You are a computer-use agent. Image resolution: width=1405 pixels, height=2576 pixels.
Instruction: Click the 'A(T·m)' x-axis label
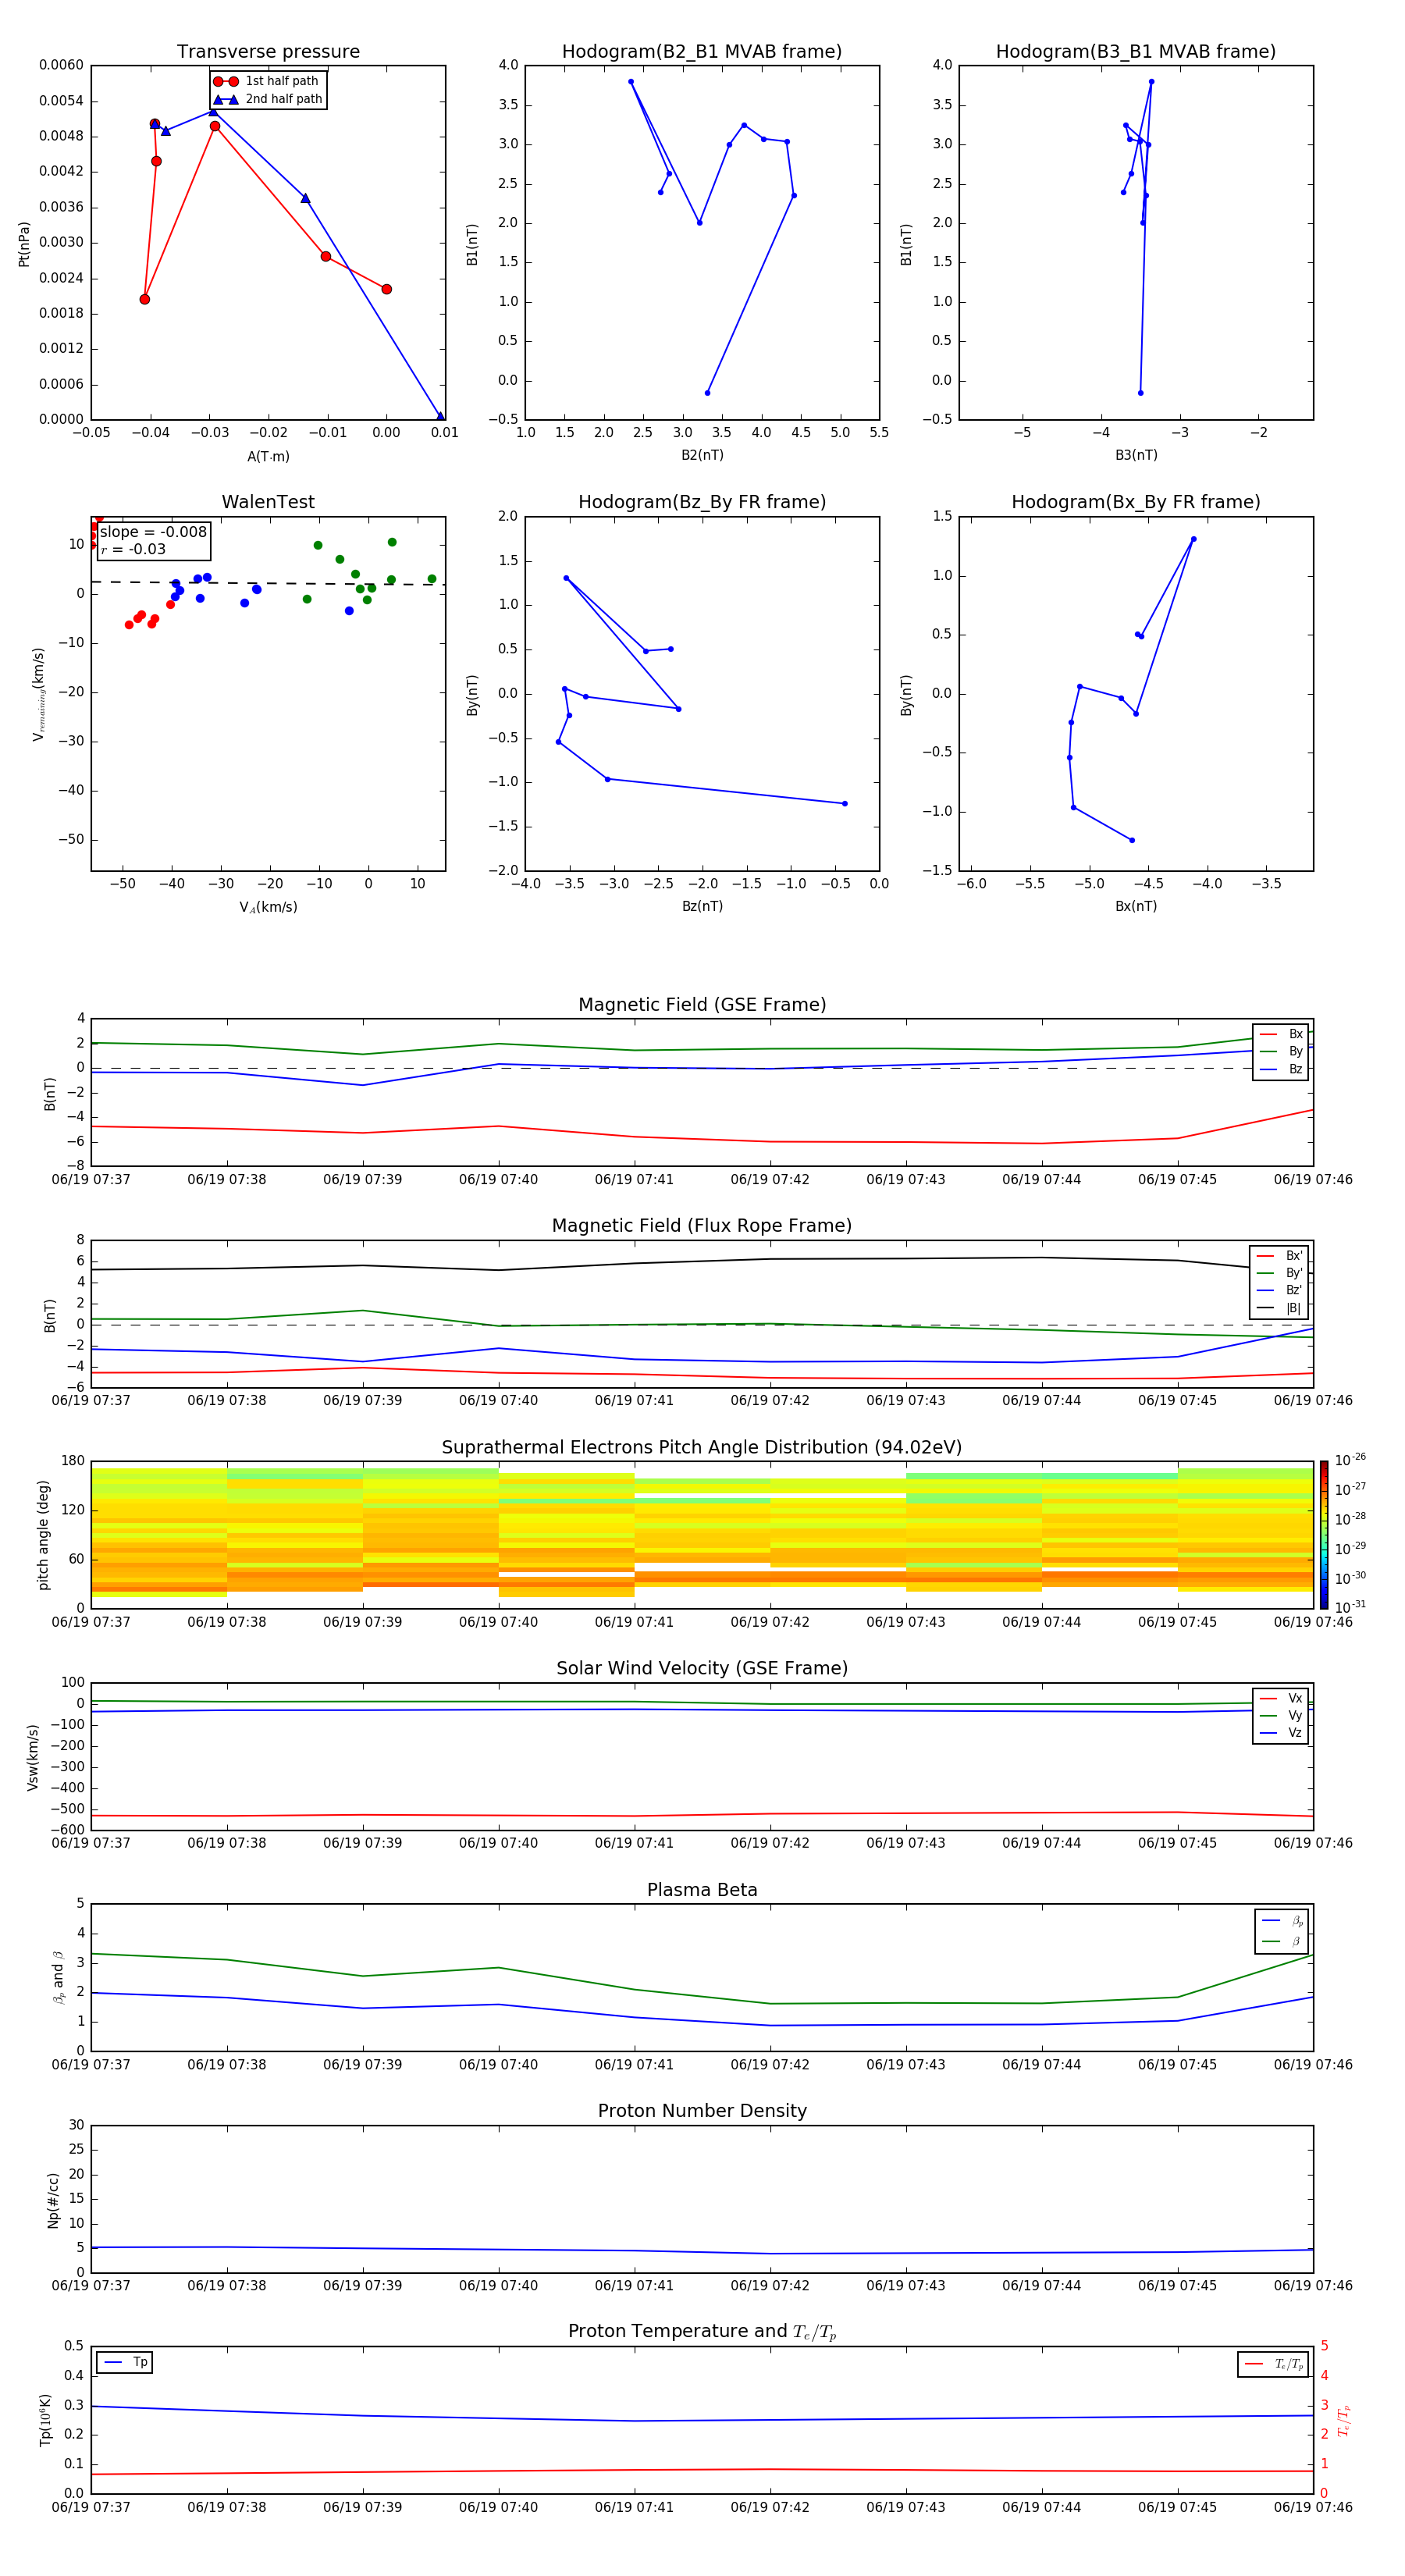(268, 456)
